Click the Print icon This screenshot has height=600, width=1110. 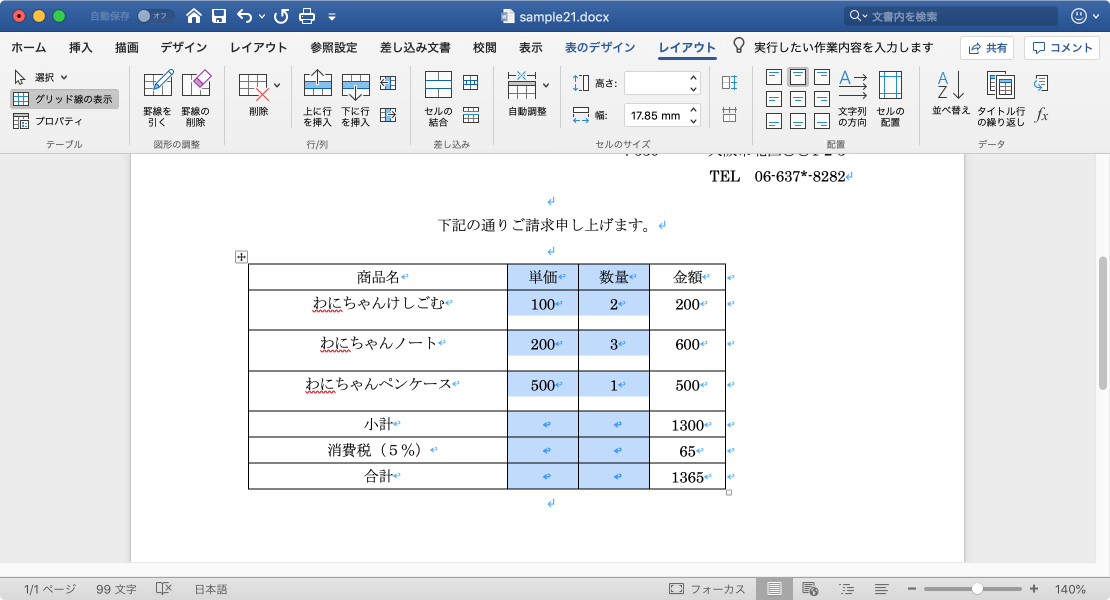click(307, 16)
